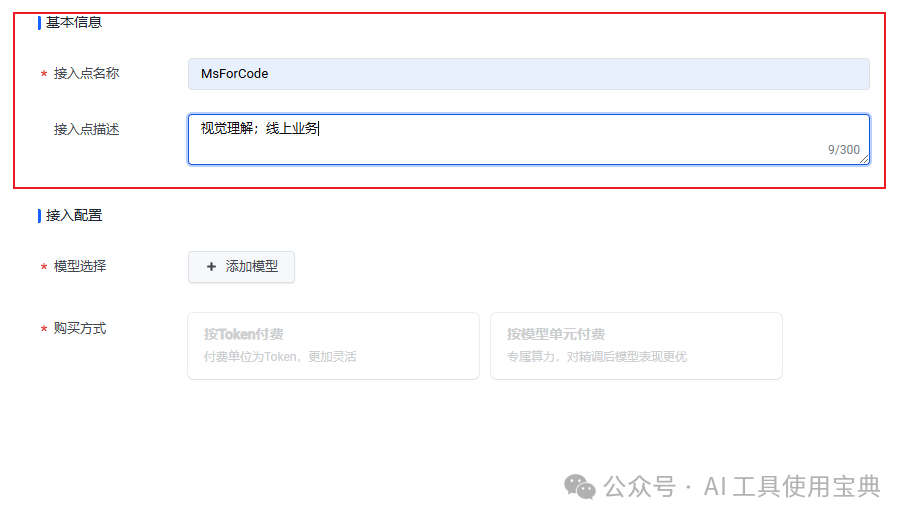
Task: Click the resize handle of description box
Action: pos(864,159)
